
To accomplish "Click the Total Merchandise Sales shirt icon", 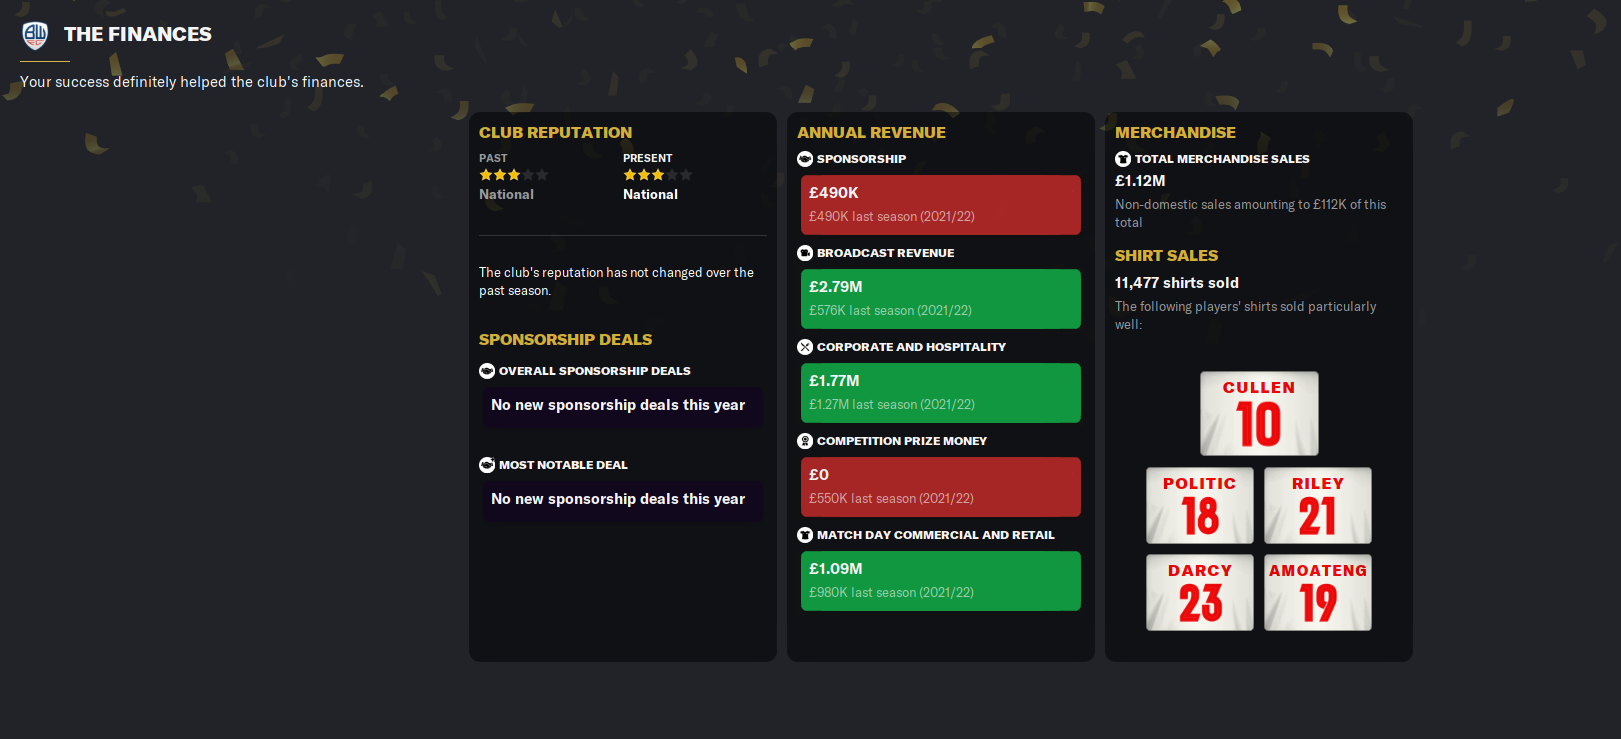I will tap(1123, 159).
